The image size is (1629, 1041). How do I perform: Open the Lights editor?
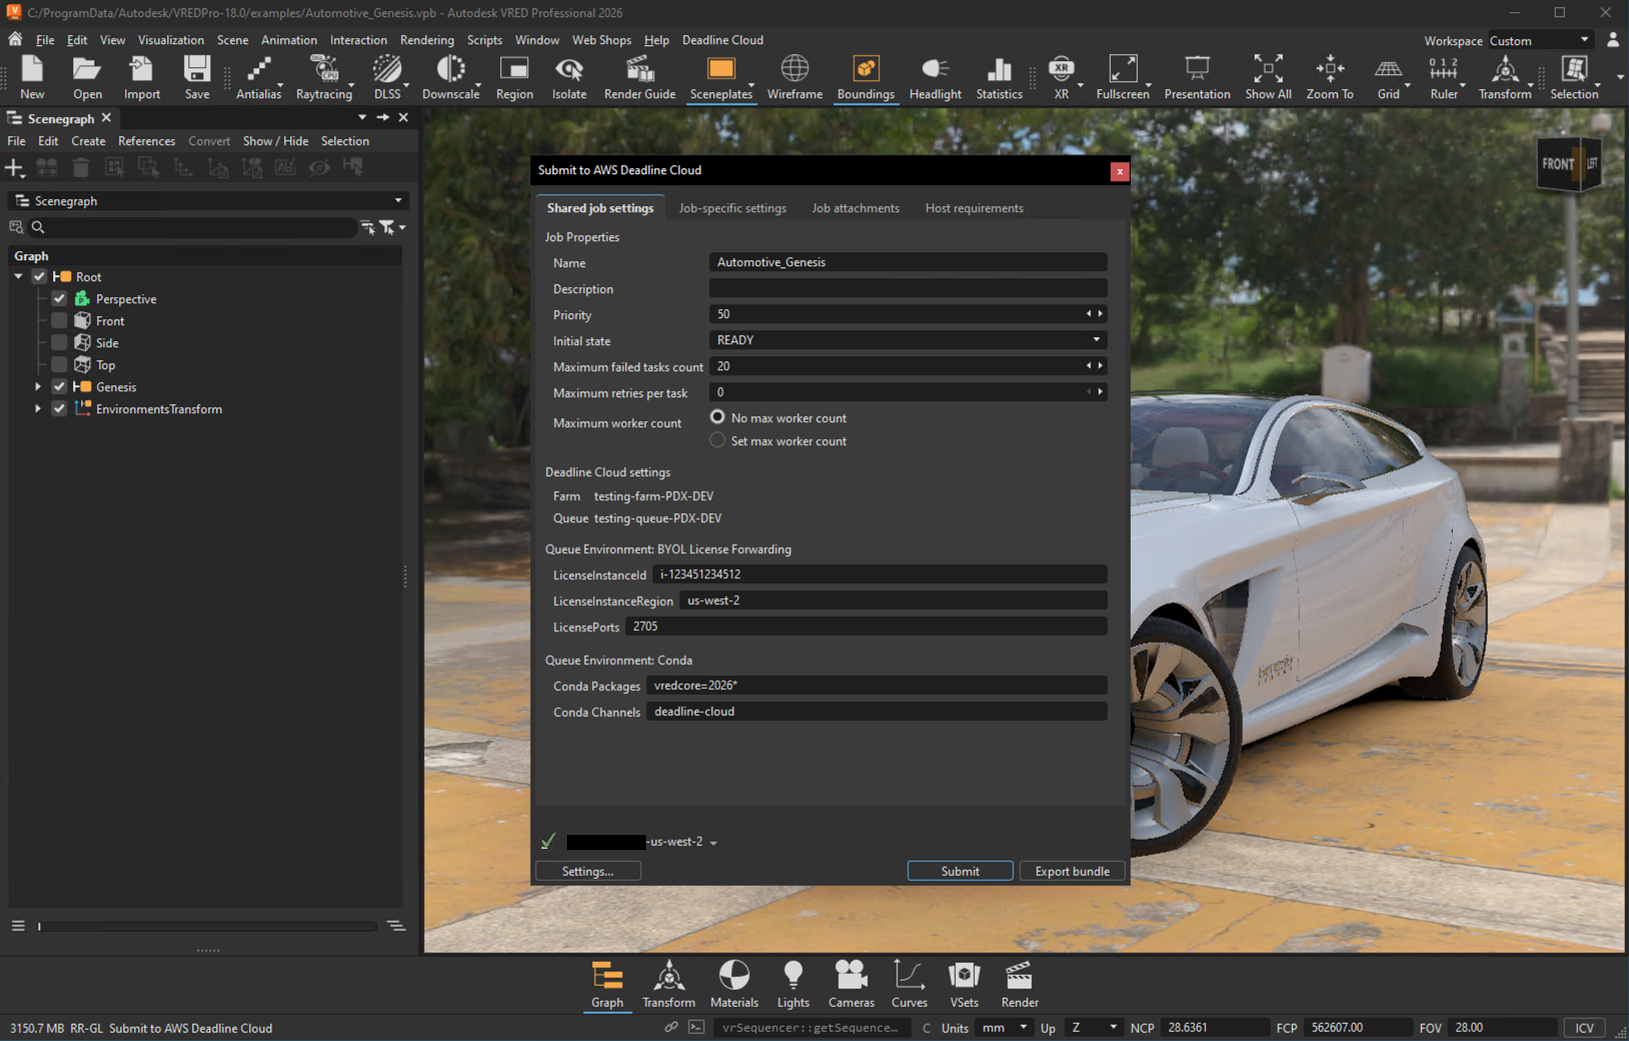click(x=792, y=978)
